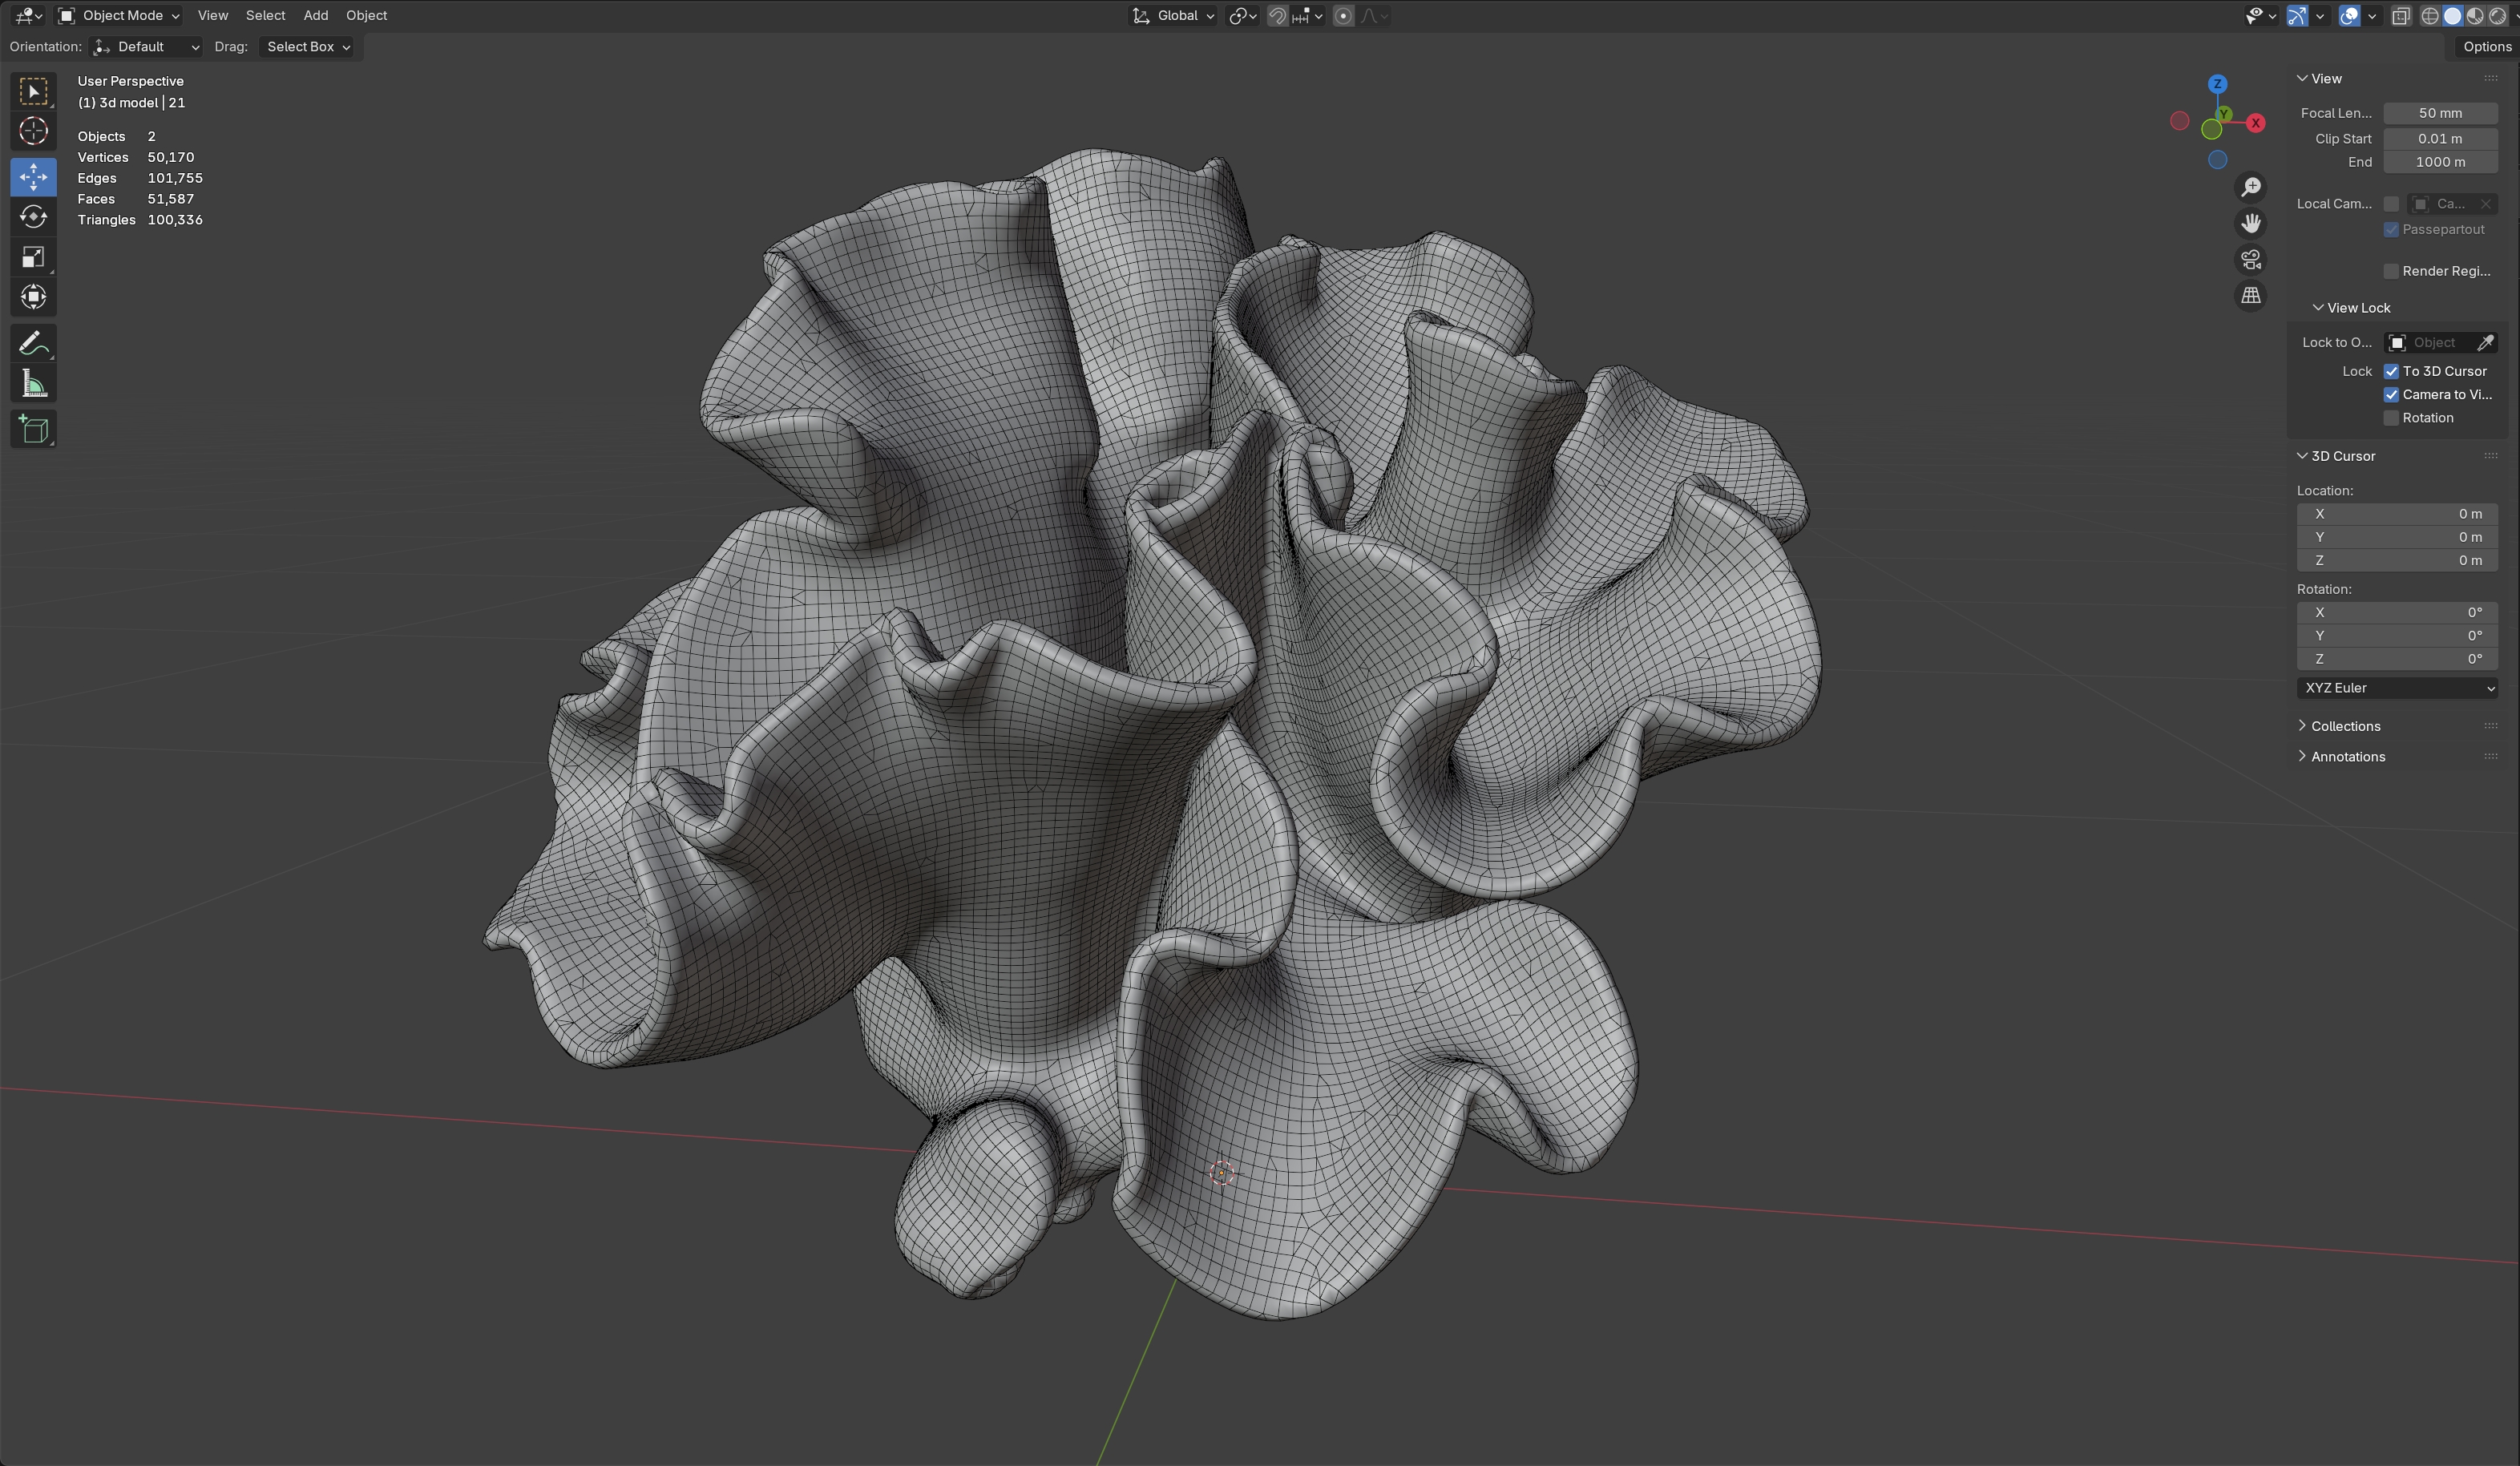
Task: Open the Object Mode dropdown
Action: (120, 16)
